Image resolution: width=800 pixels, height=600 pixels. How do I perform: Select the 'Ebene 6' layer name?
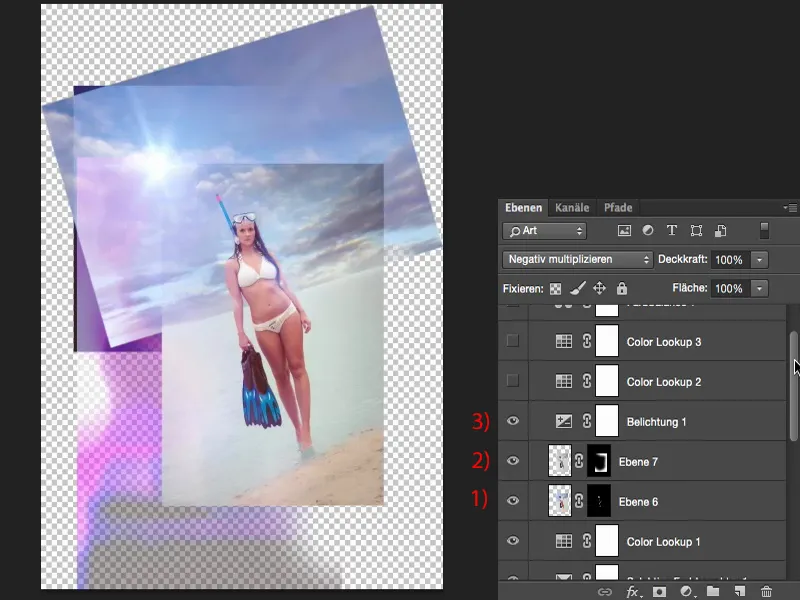(638, 502)
